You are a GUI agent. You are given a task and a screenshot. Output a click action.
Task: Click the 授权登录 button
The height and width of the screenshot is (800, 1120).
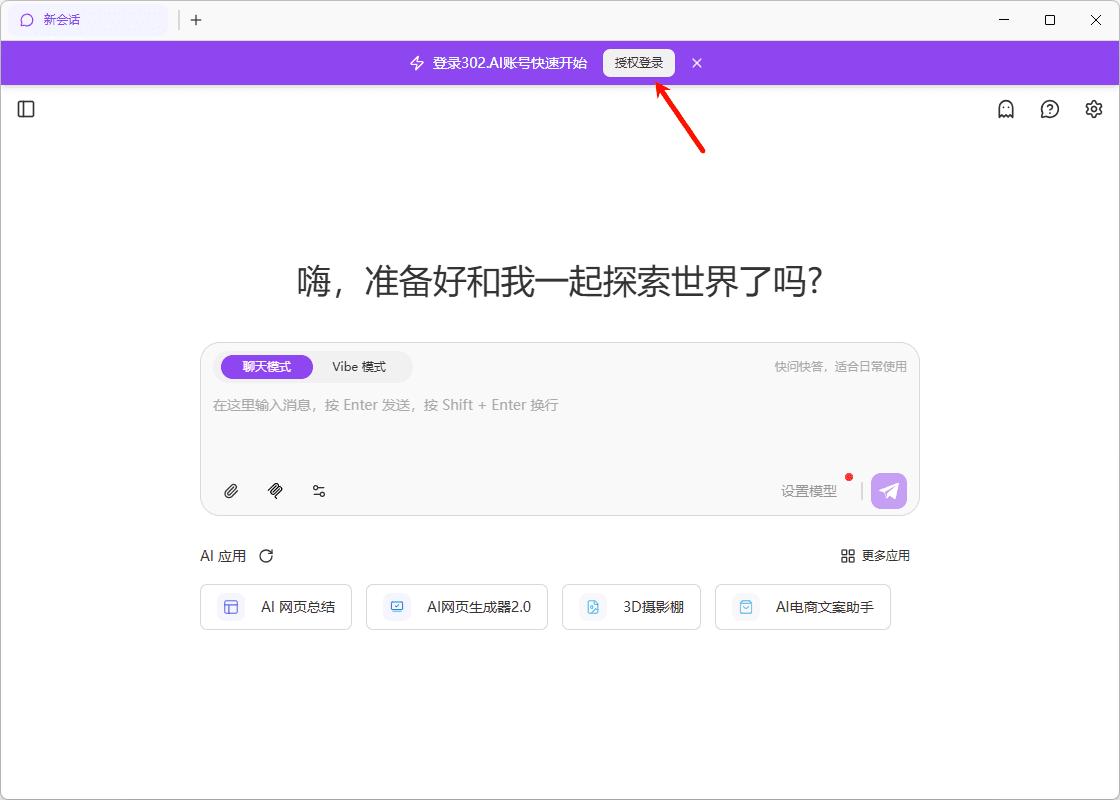pyautogui.click(x=639, y=63)
